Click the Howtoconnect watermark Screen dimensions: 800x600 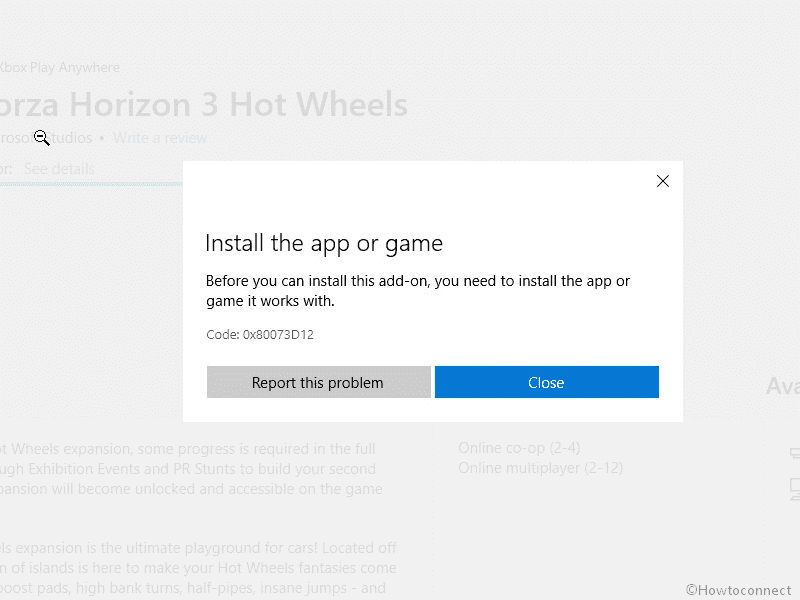[x=740, y=590]
